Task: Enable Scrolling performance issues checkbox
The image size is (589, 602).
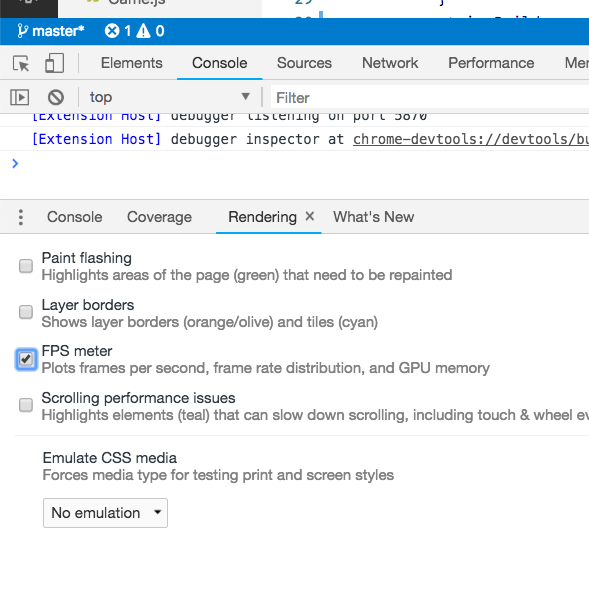Action: pos(26,405)
